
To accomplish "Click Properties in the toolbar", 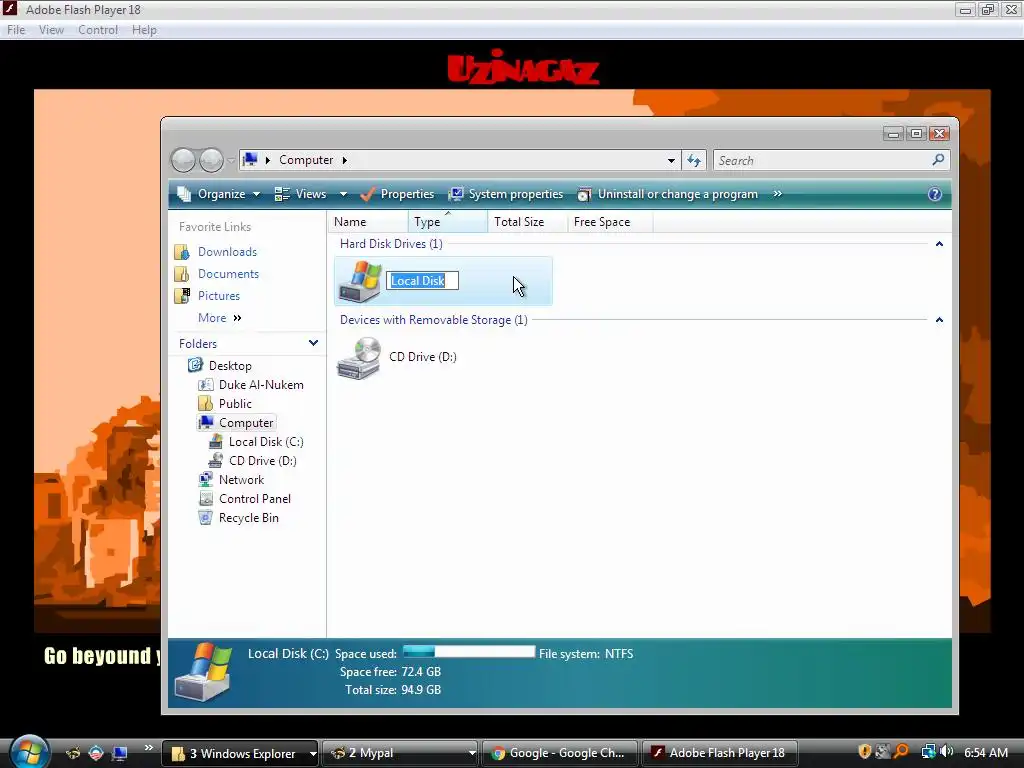I will click(x=397, y=194).
